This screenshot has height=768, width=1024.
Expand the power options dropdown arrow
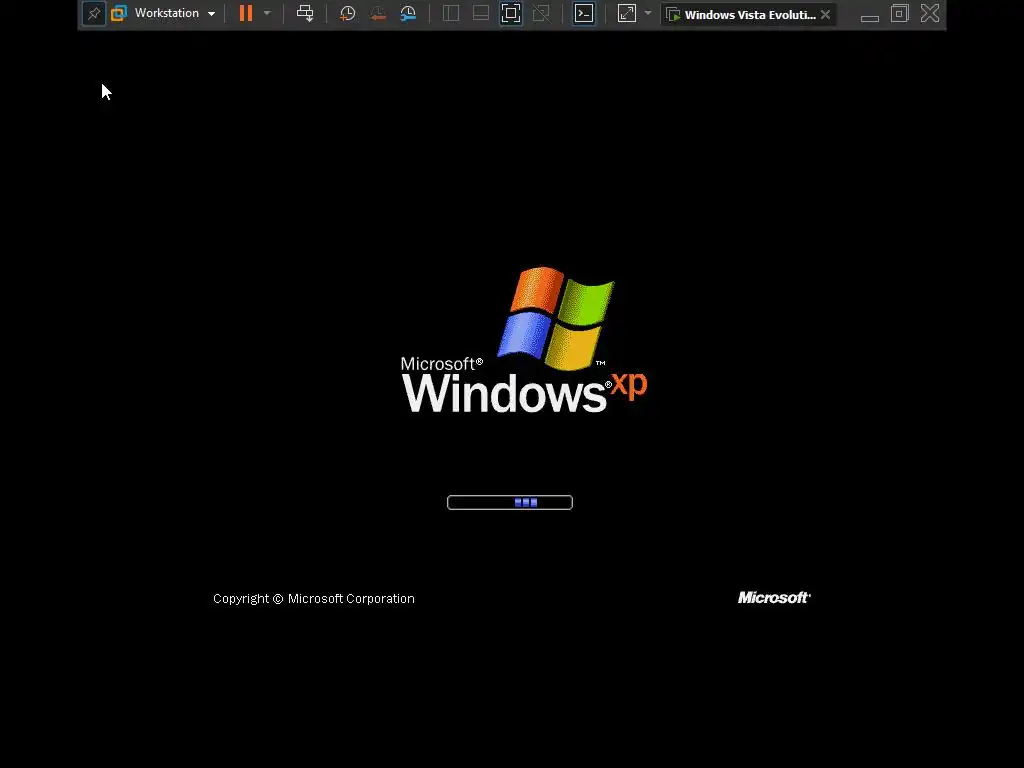pyautogui.click(x=267, y=13)
